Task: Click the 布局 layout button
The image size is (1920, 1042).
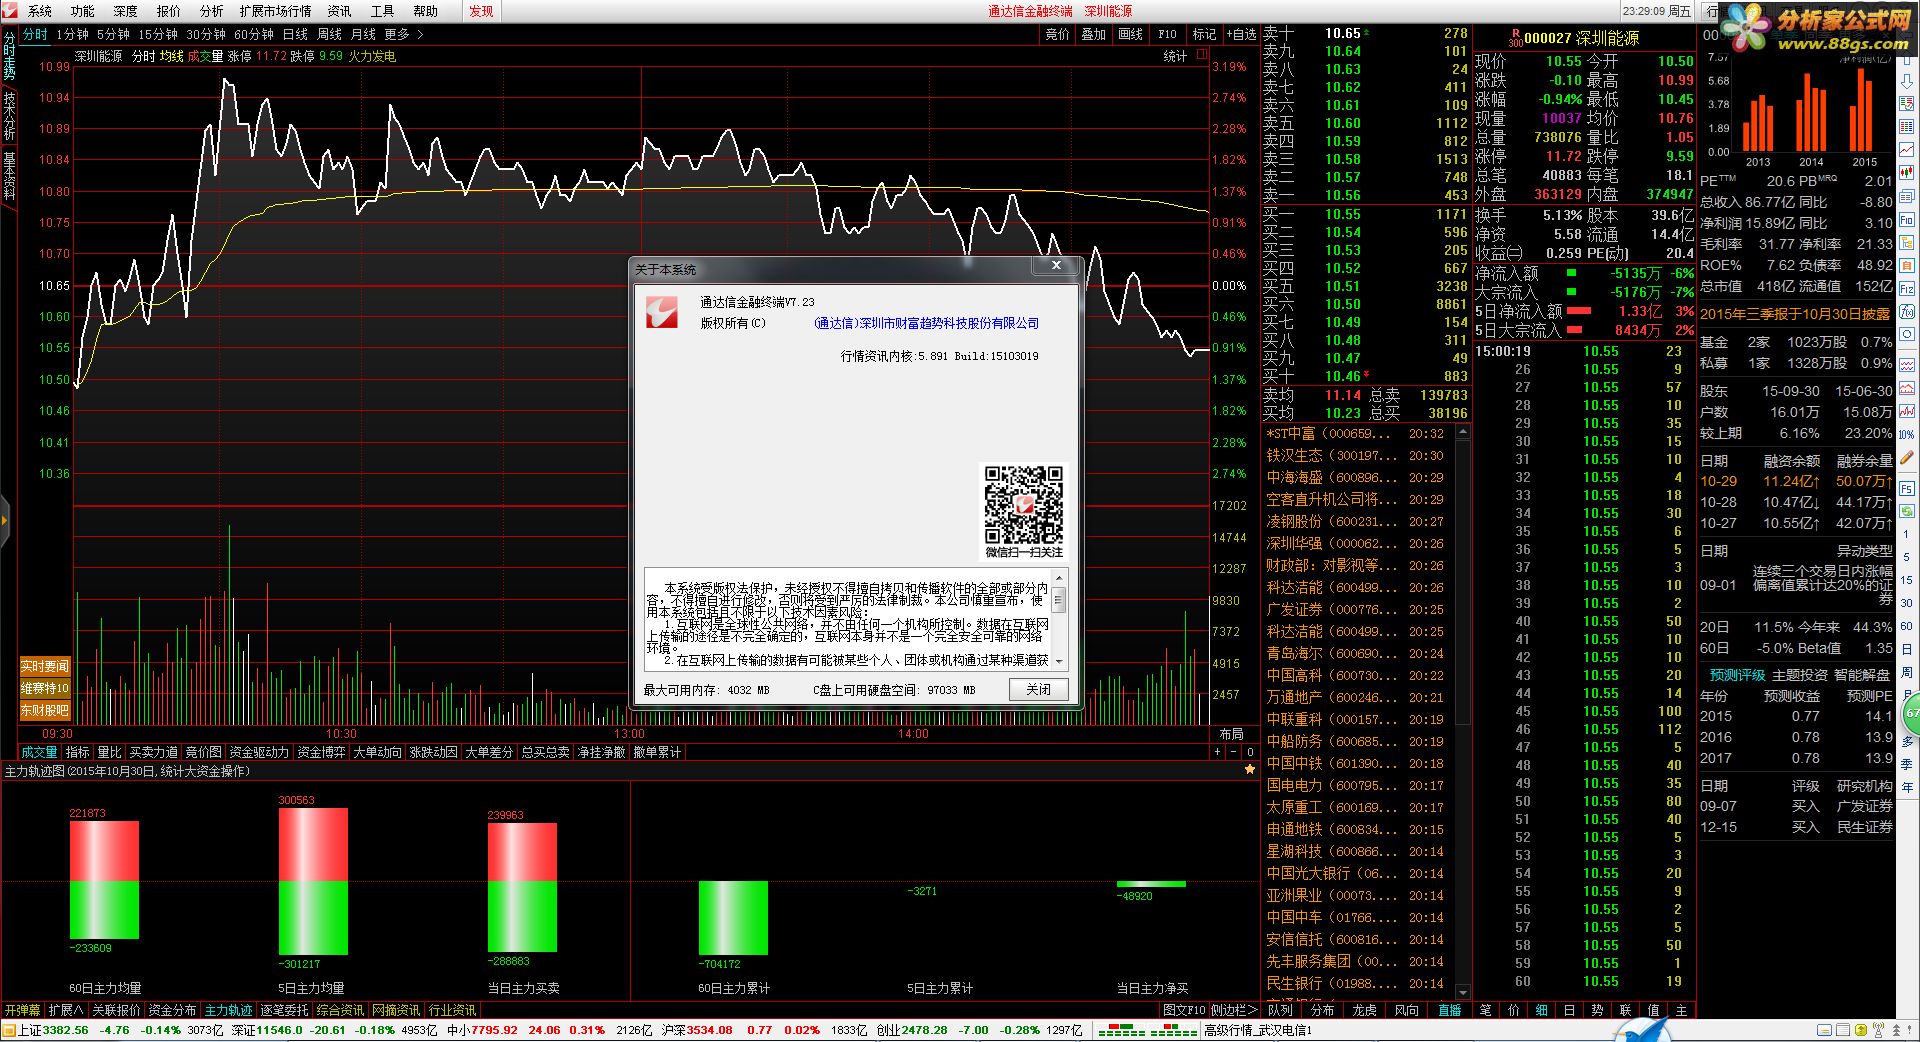Action: [x=1231, y=734]
